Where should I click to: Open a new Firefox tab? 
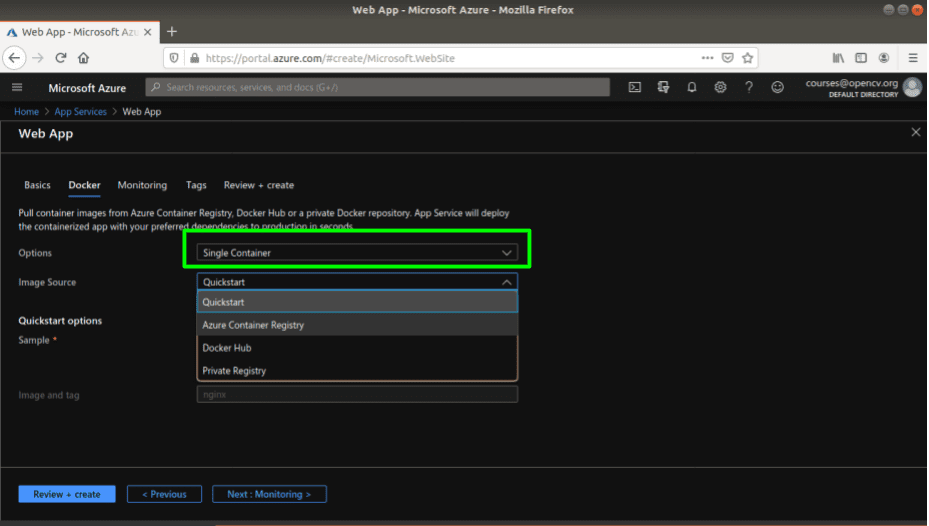click(x=172, y=32)
